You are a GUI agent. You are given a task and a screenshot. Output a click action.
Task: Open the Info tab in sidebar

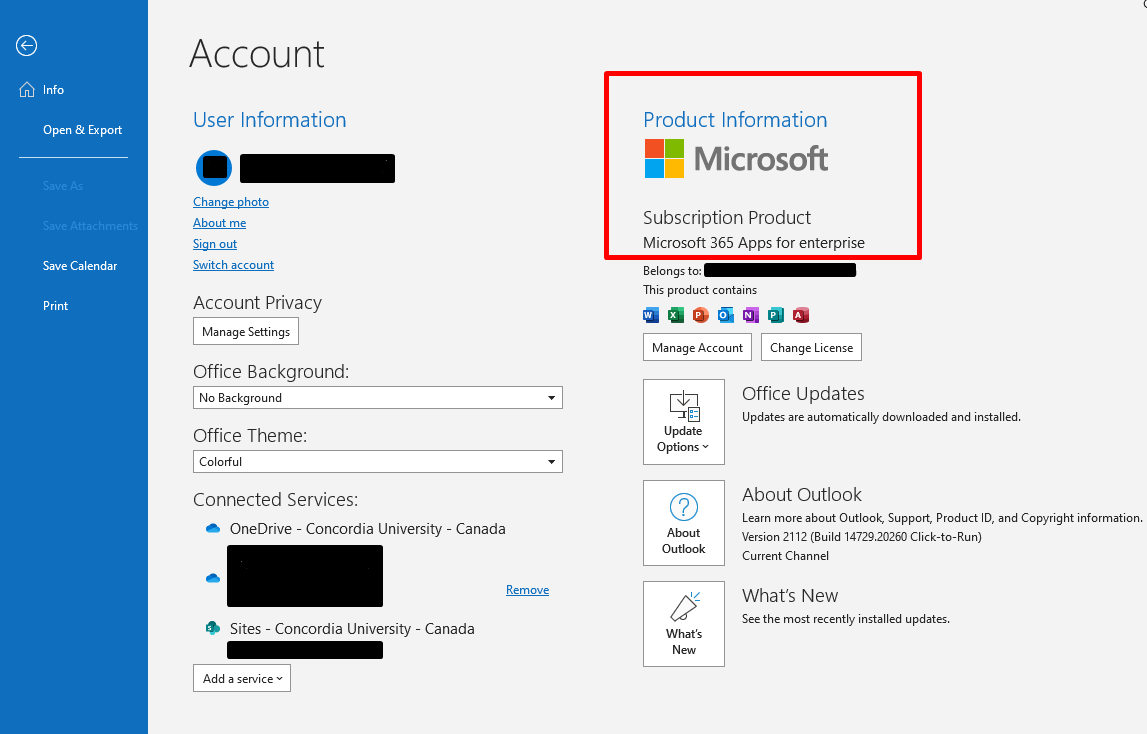53,90
